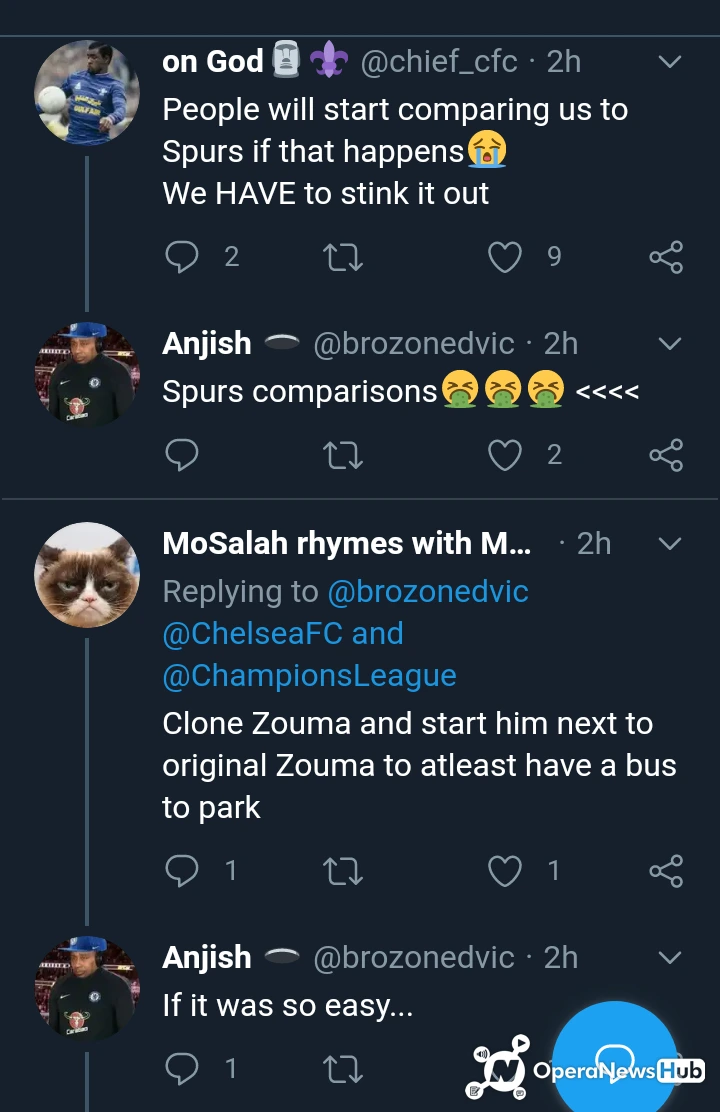Reply to the Clone Zouma tweet
The width and height of the screenshot is (720, 1112).
[181, 870]
